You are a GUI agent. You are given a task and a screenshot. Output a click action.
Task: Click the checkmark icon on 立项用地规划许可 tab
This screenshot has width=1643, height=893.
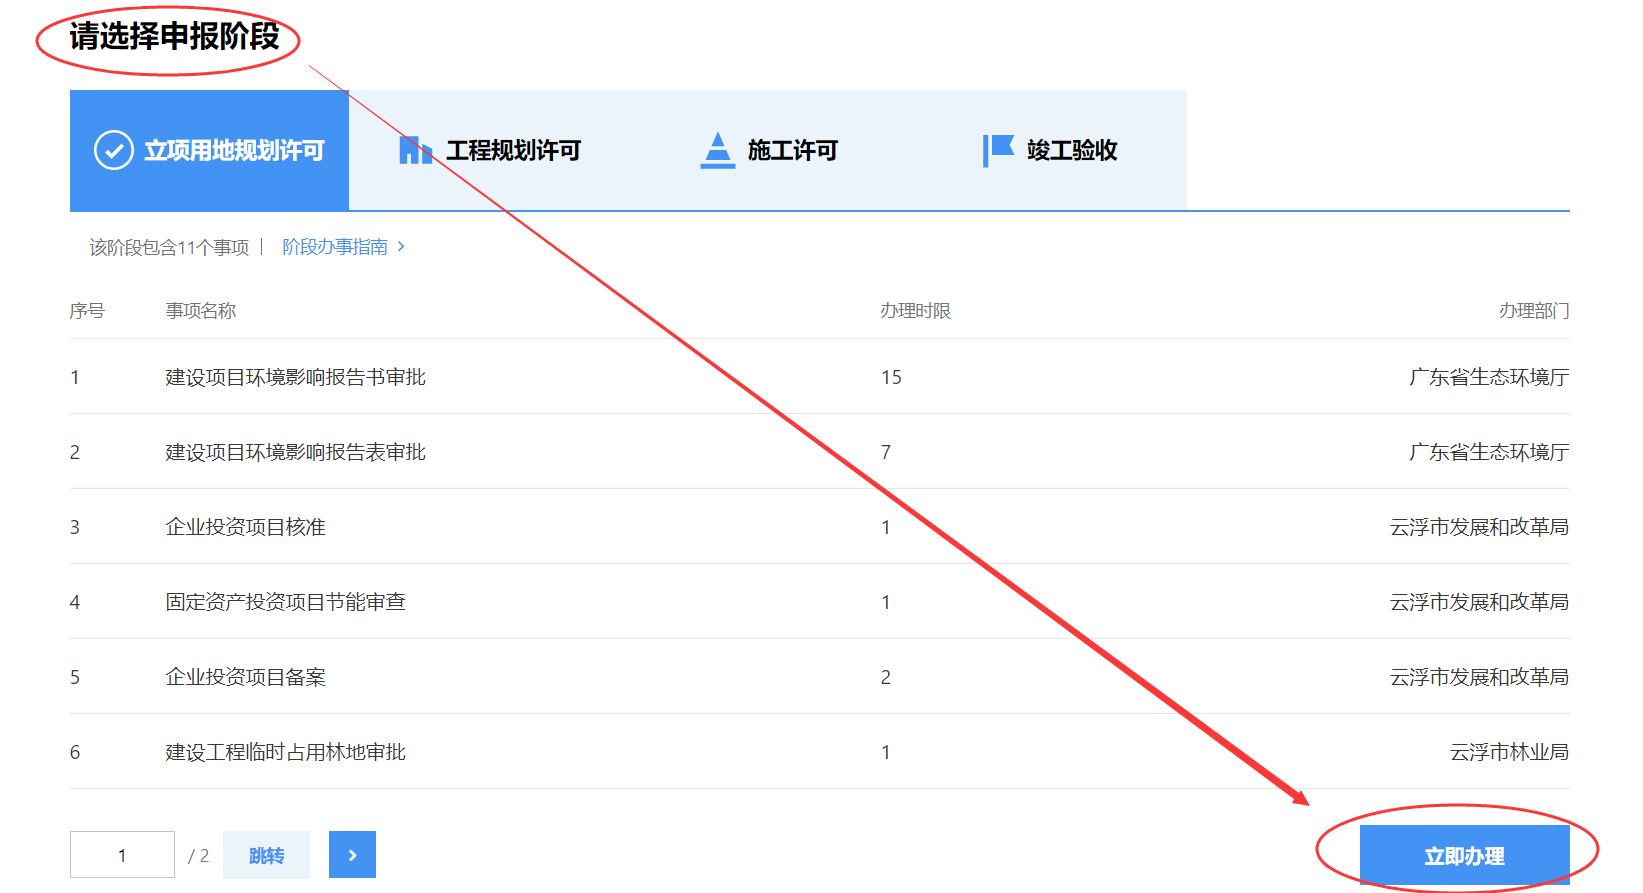click(114, 151)
